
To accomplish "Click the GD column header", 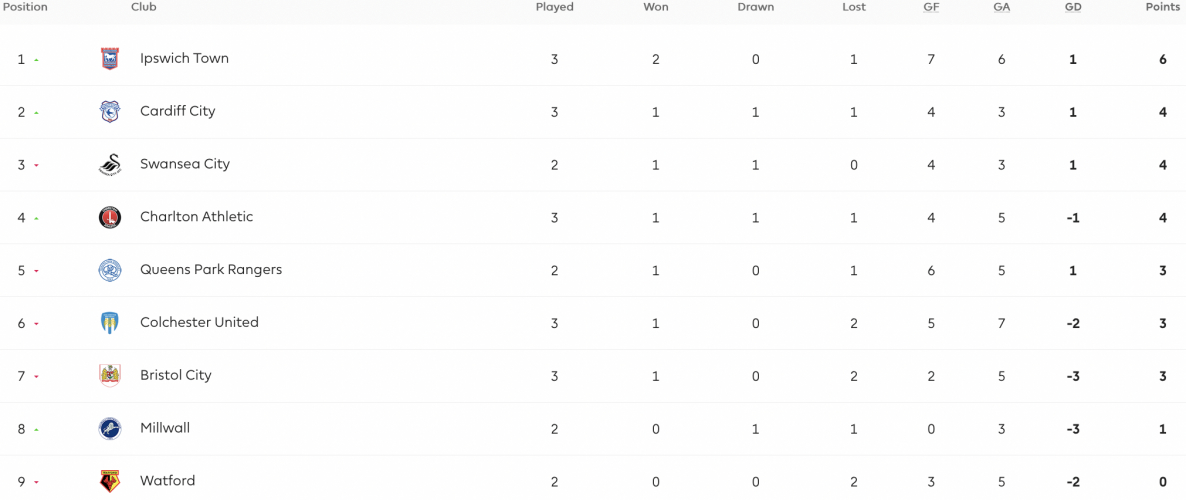I will click(1073, 8).
